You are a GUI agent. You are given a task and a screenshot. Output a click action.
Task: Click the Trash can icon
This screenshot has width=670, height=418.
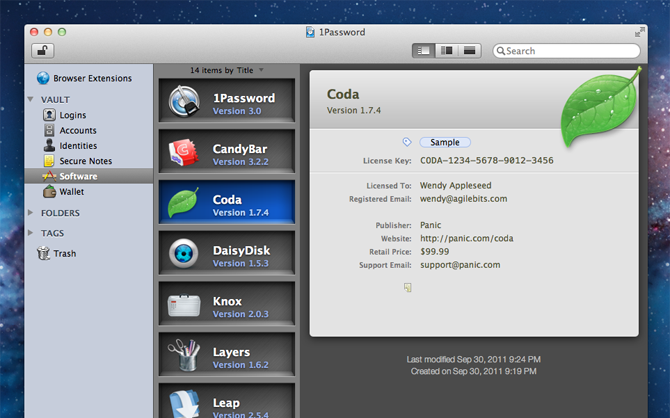pyautogui.click(x=43, y=253)
